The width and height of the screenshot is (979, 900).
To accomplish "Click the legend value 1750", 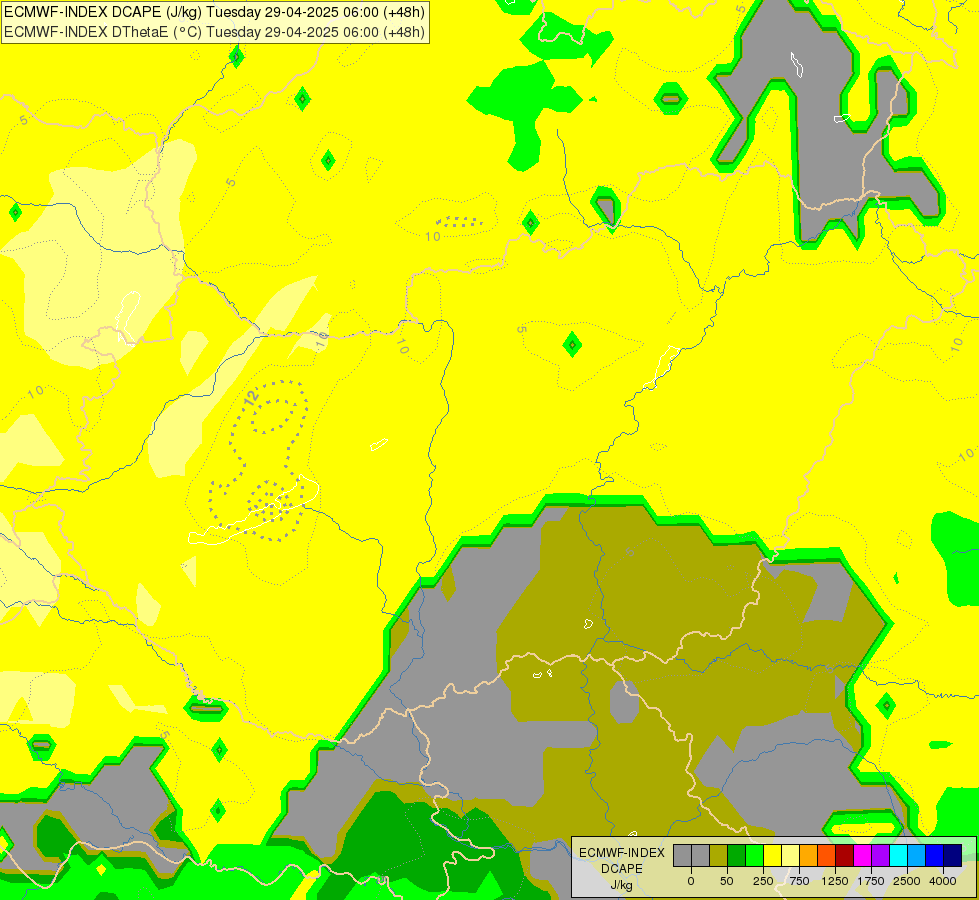I will tap(871, 881).
